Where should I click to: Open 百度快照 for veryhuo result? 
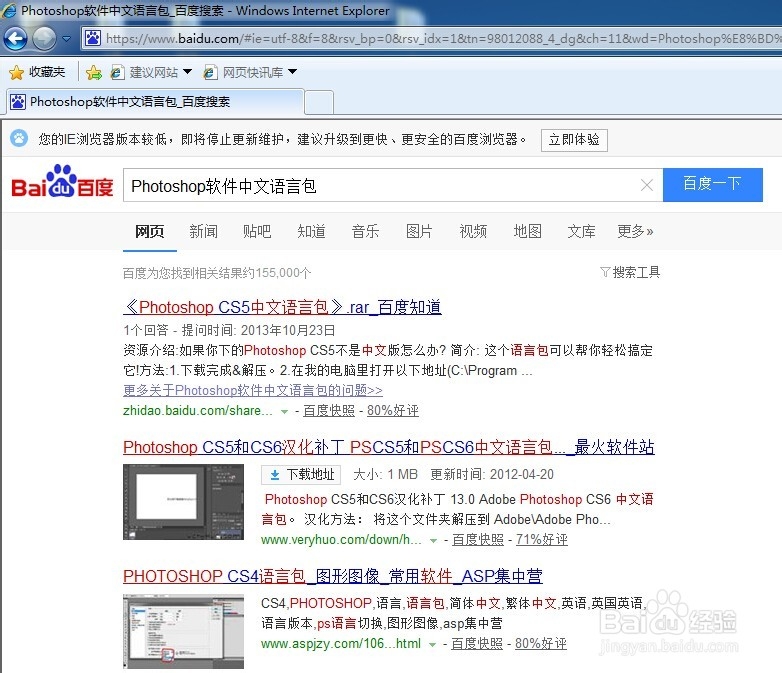coord(478,540)
